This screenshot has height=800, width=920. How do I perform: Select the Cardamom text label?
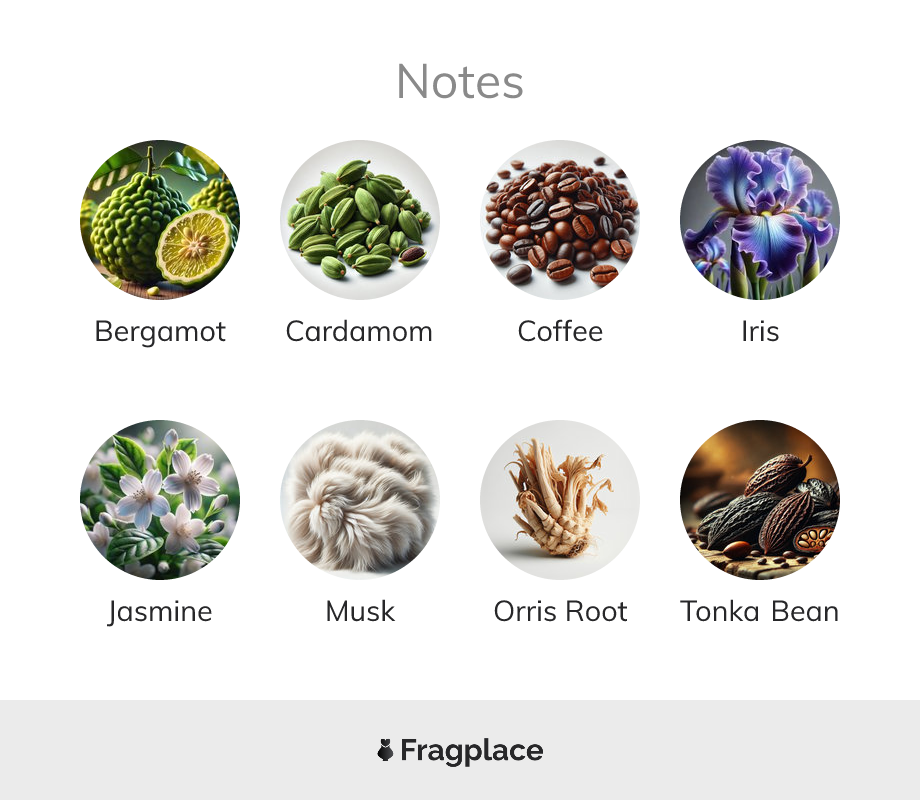point(359,332)
